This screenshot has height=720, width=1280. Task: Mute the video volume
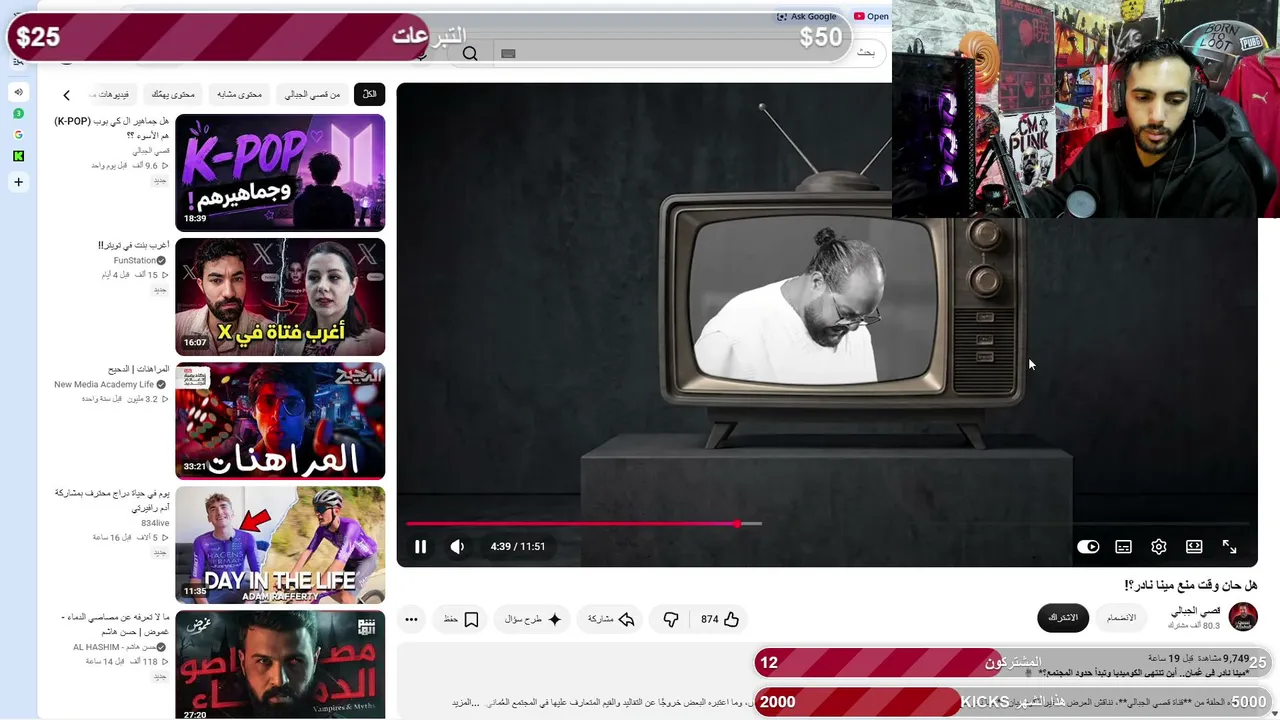pos(457,547)
